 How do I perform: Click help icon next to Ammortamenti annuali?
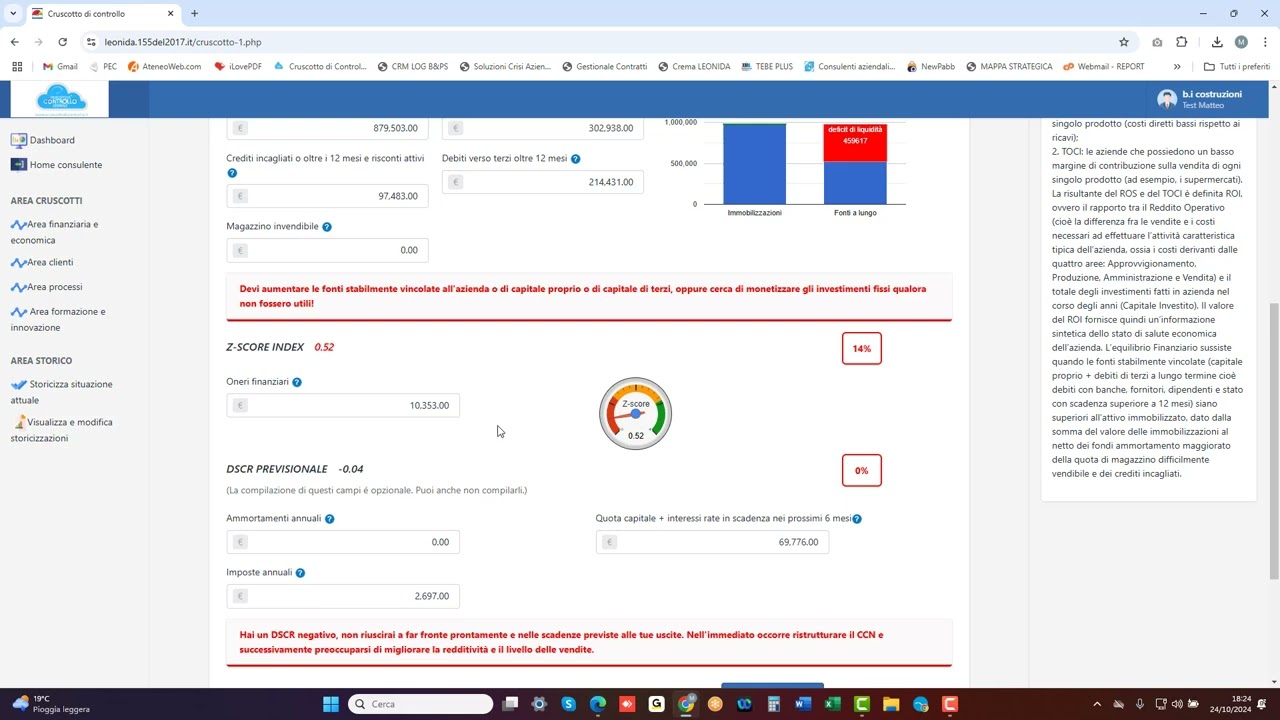(330, 519)
